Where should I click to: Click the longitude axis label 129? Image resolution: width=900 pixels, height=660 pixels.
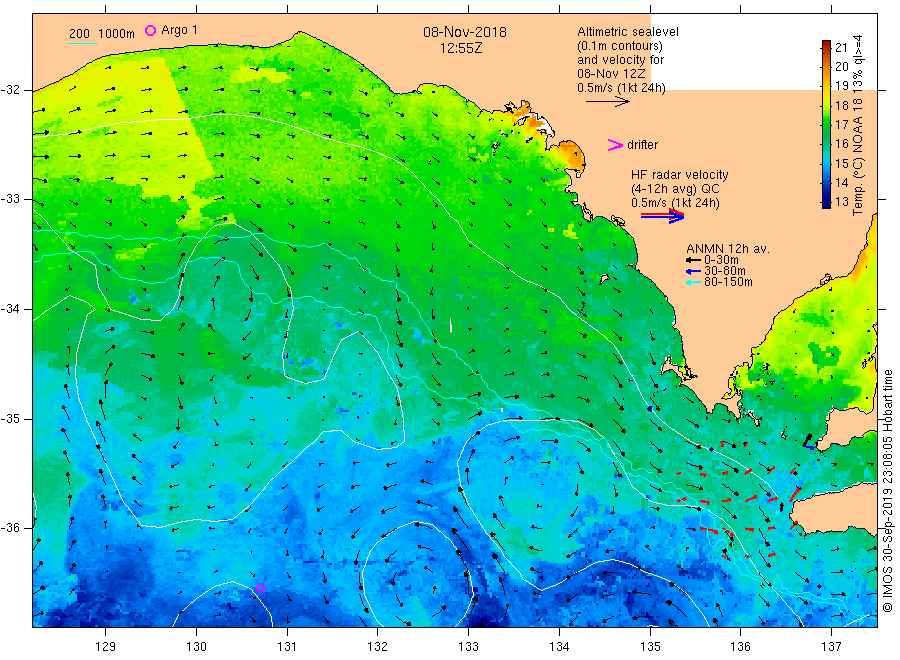coord(106,646)
